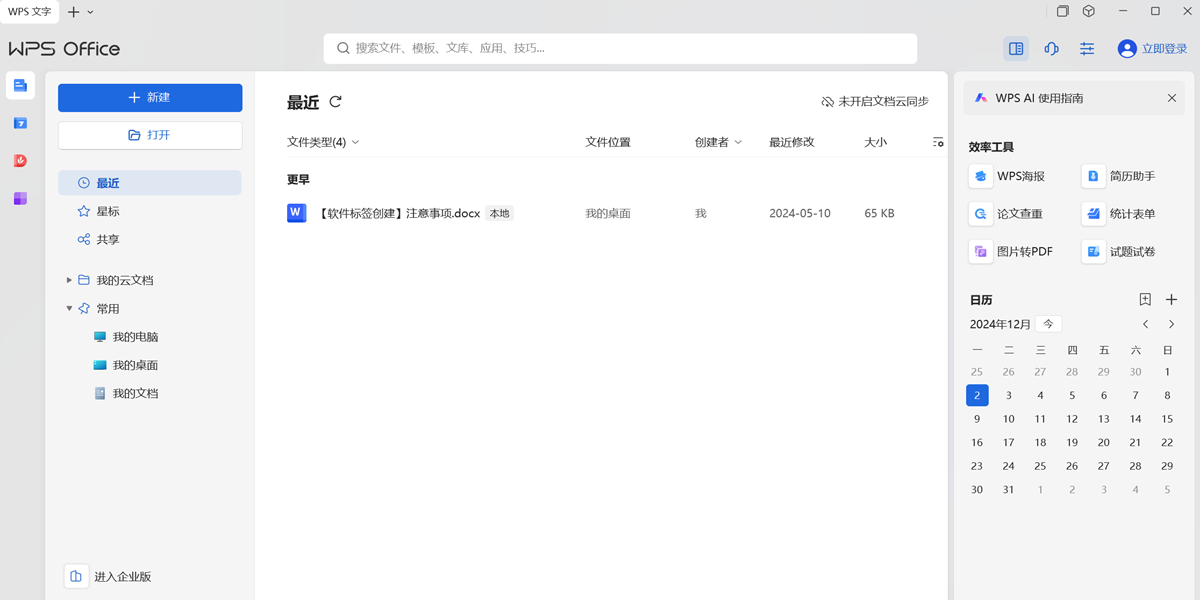The width and height of the screenshot is (1200, 600).
Task: Click the Word file icon of 注意事项.docx
Action: coord(296,213)
